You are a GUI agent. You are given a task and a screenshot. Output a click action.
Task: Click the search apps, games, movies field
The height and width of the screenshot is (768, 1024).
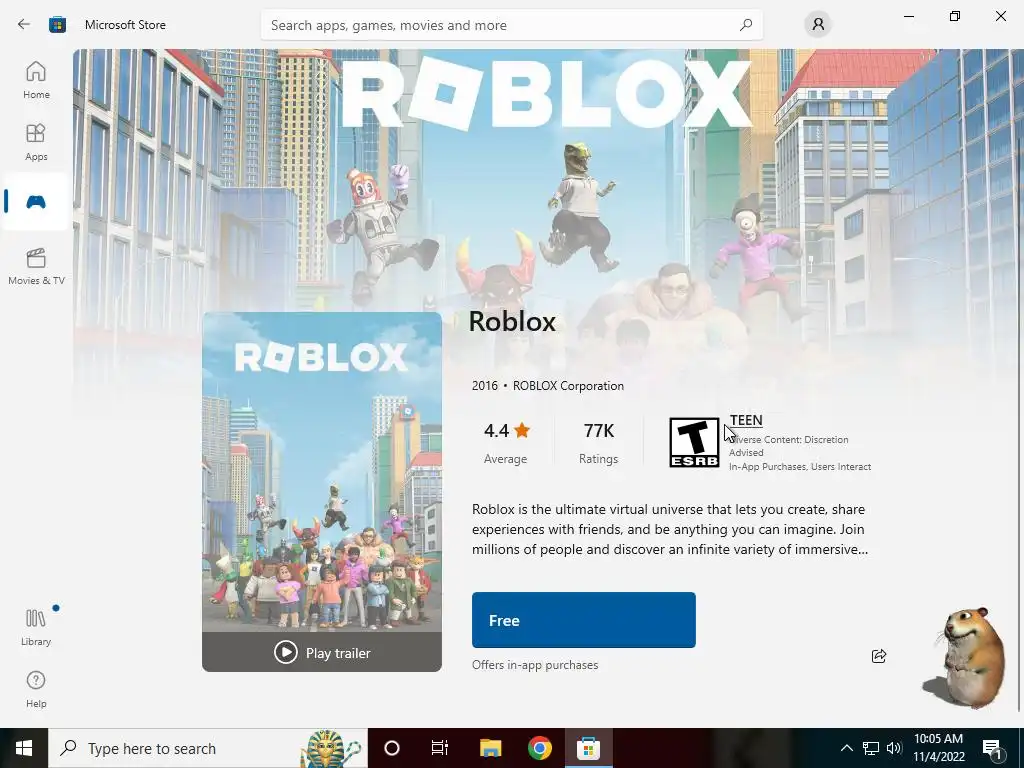click(x=512, y=25)
